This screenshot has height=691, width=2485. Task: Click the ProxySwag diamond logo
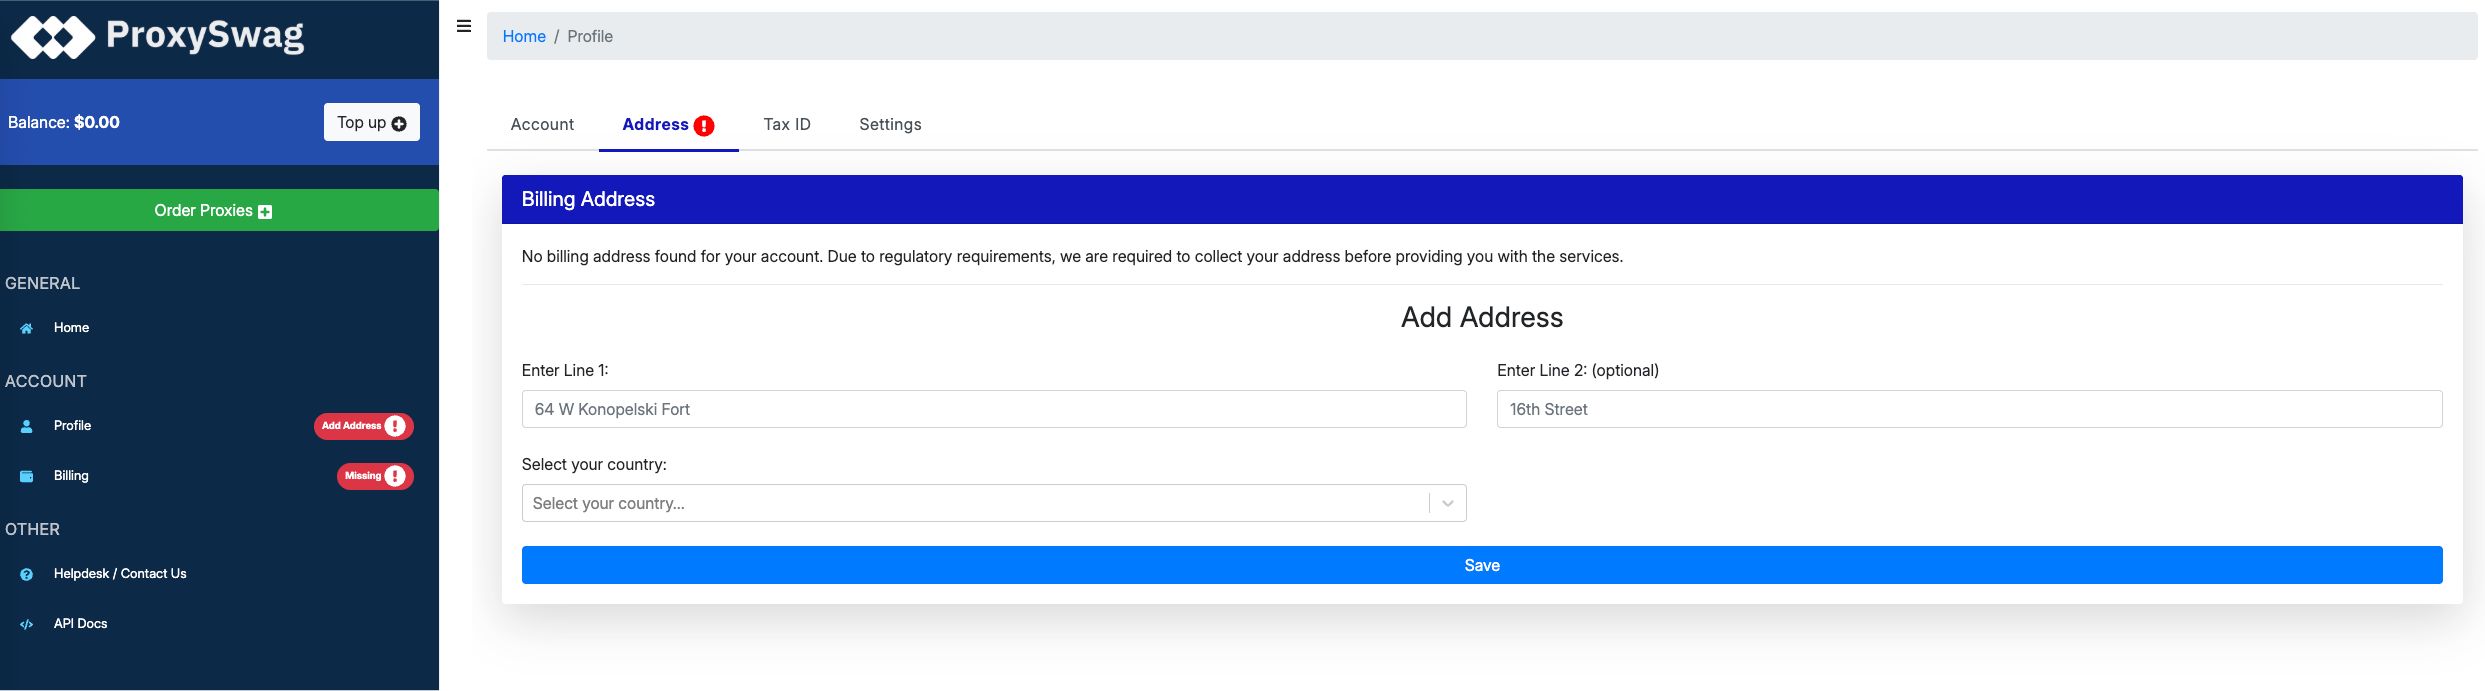click(x=52, y=37)
